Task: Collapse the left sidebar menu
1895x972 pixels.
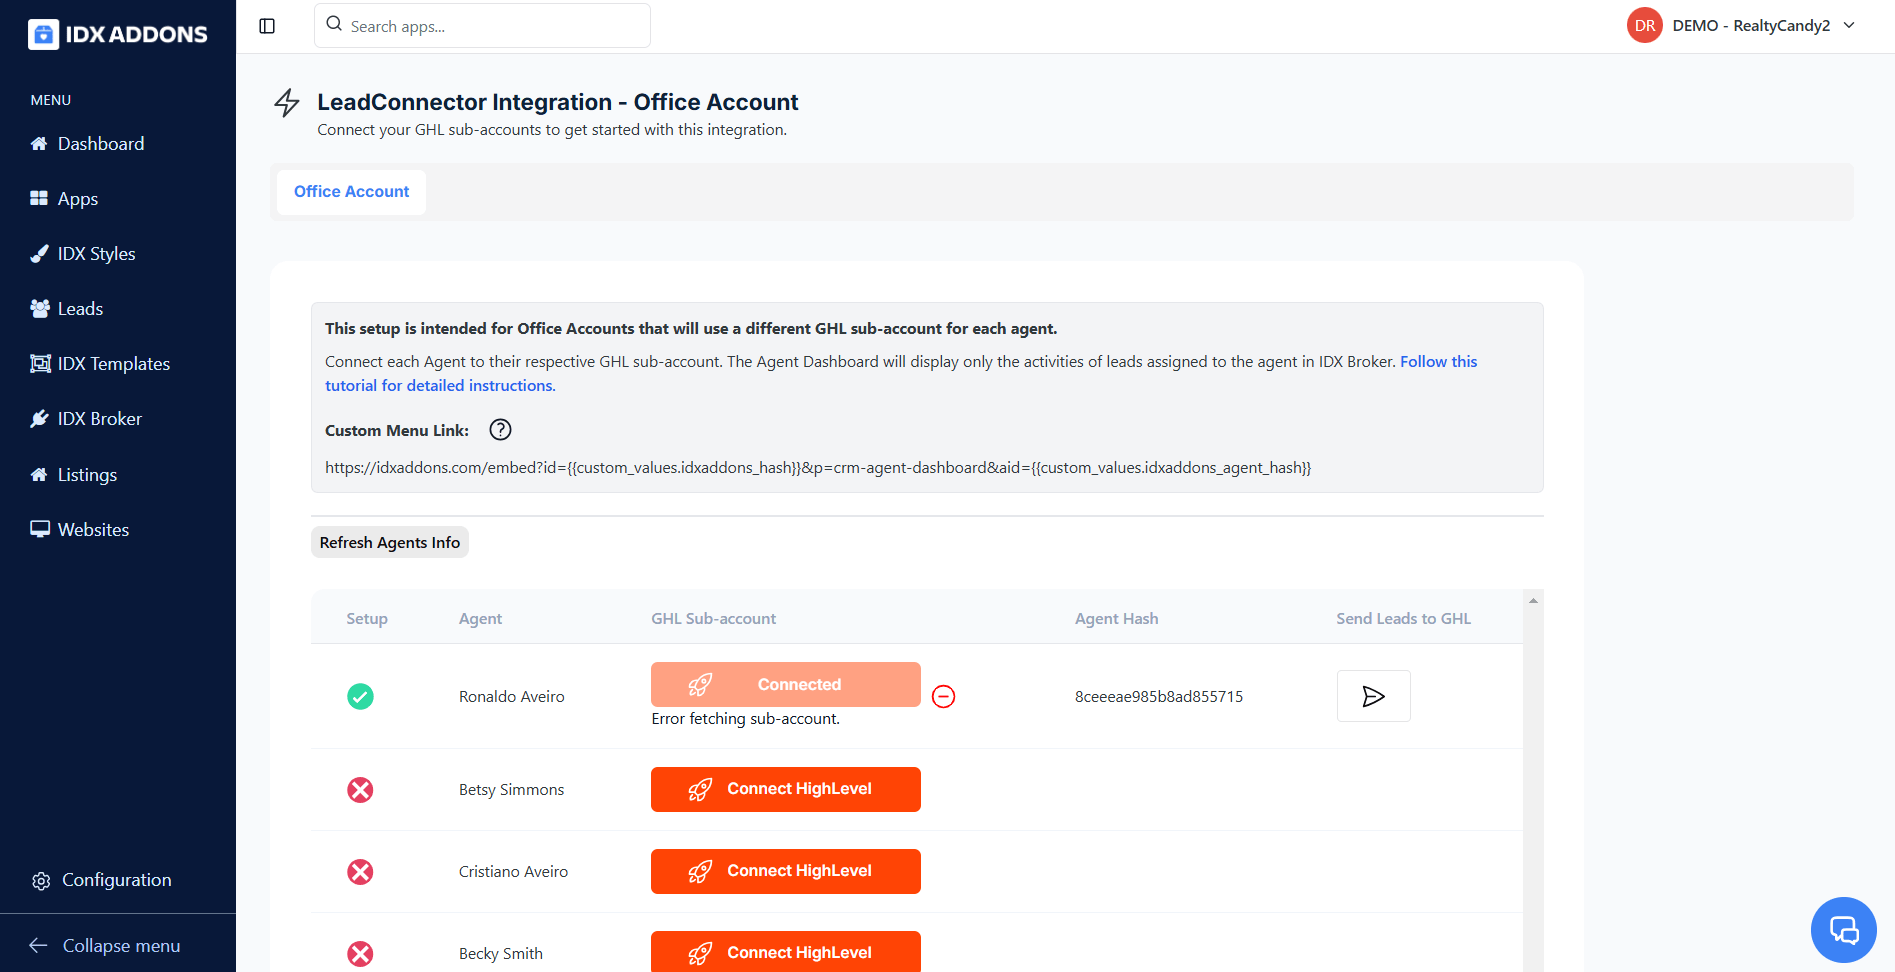Action: [106, 946]
